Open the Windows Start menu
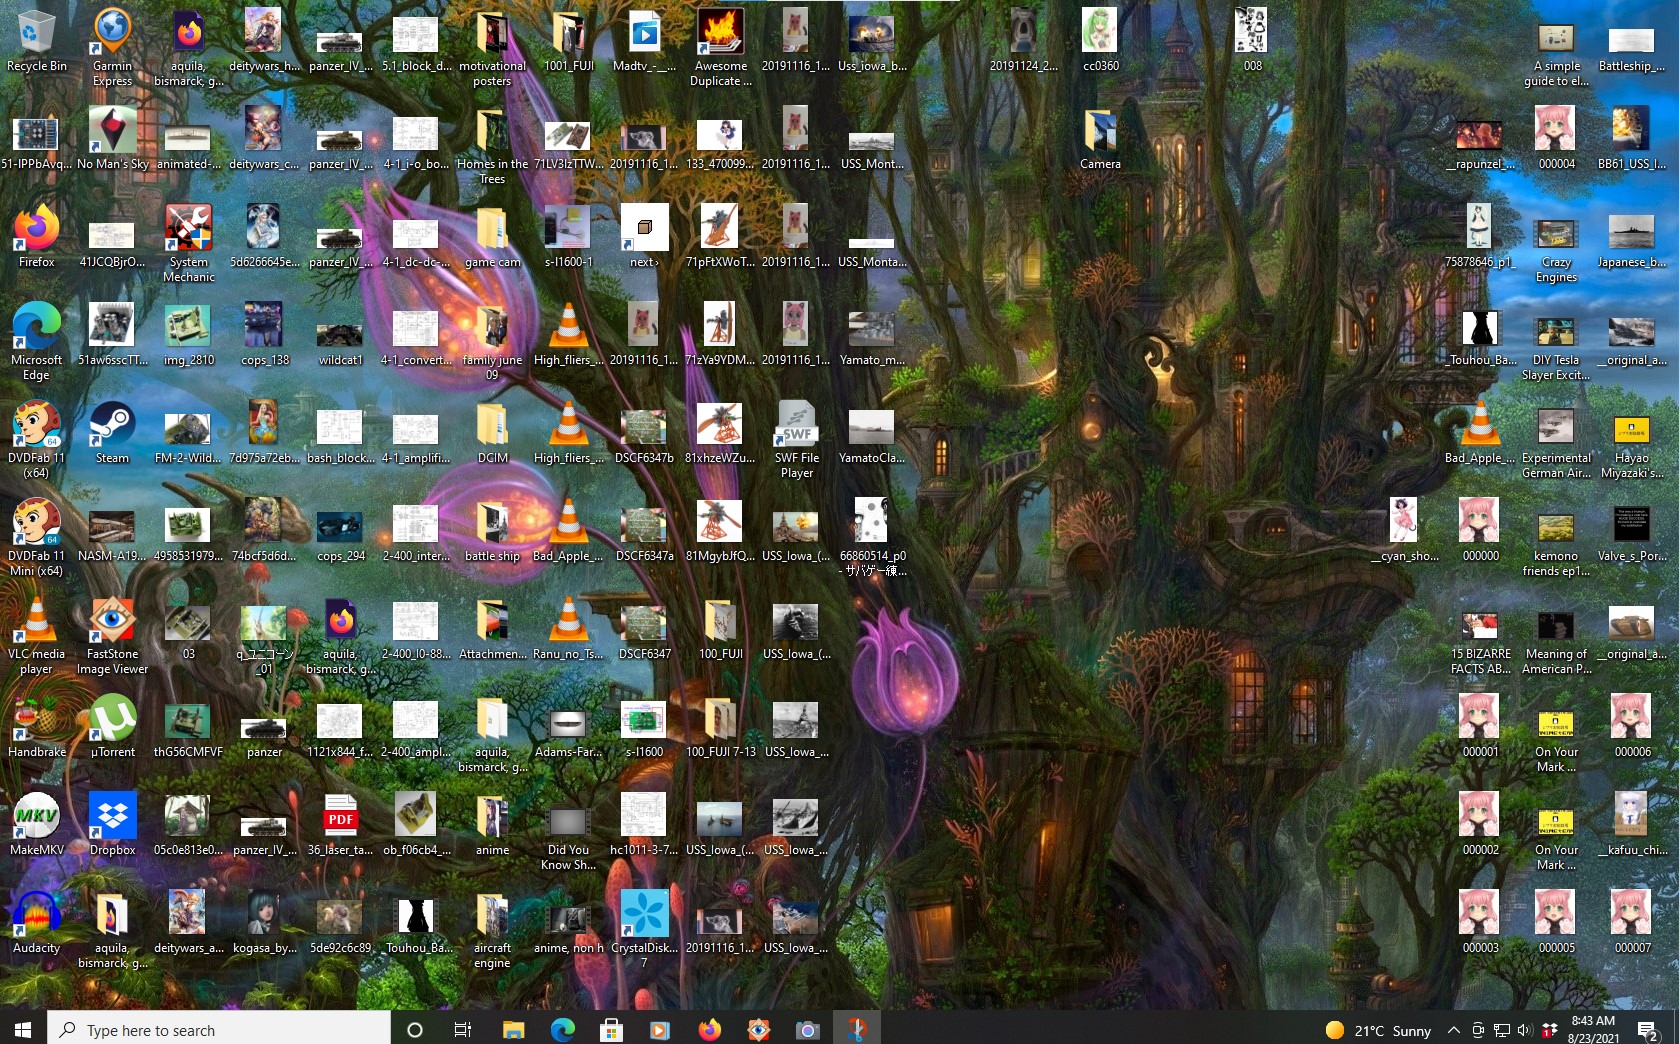 click(x=23, y=1029)
